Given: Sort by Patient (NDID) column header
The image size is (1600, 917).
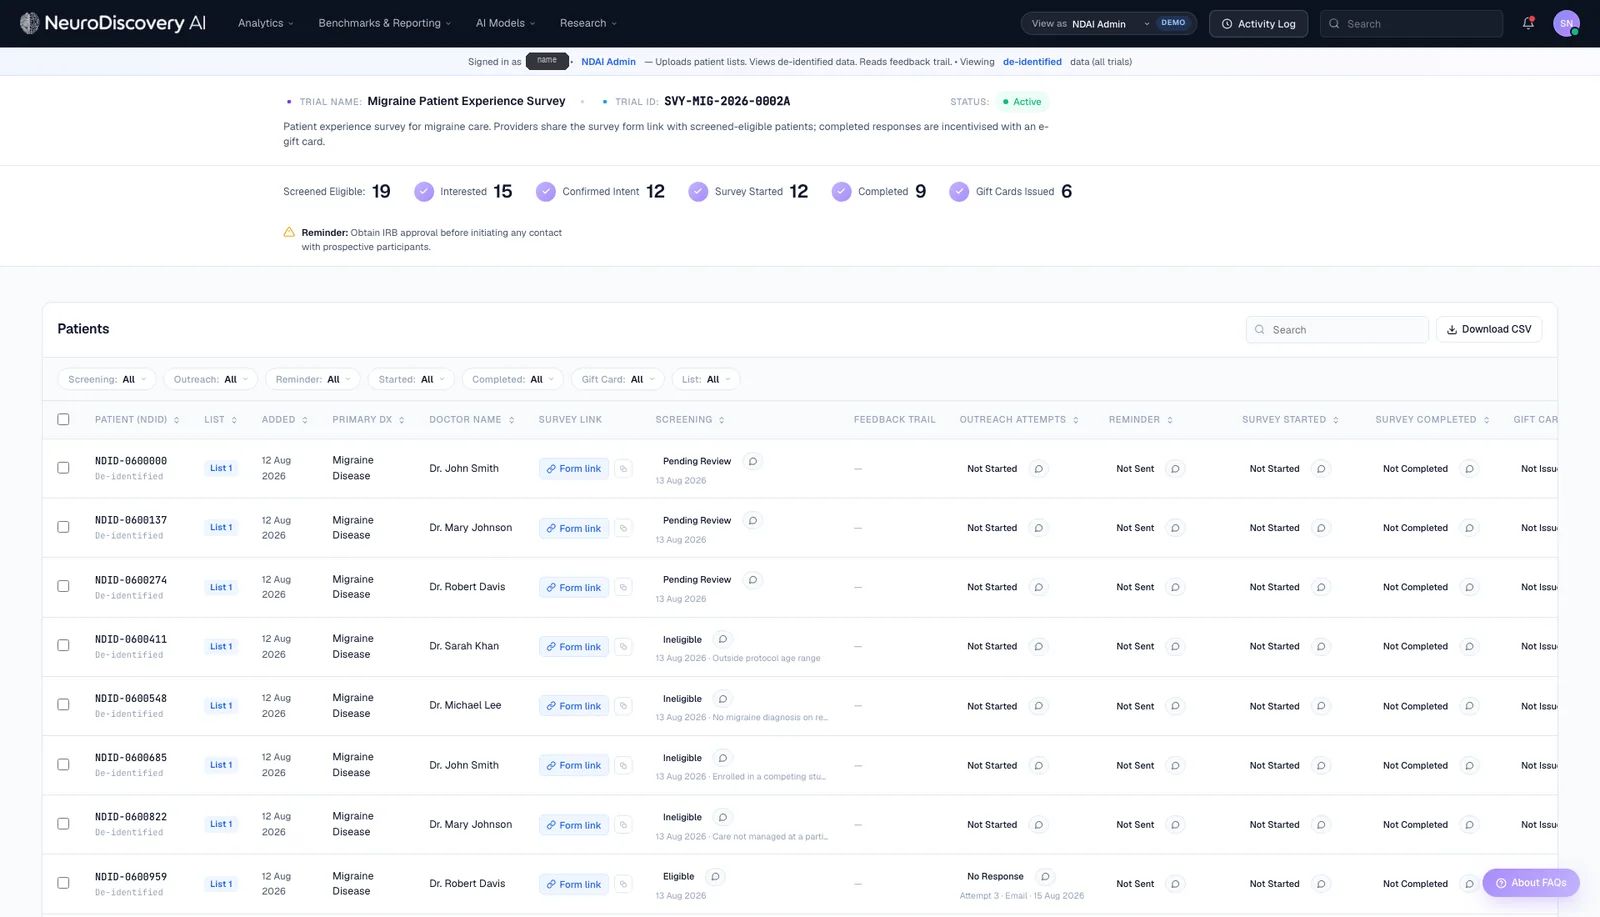Looking at the screenshot, I should [x=137, y=420].
